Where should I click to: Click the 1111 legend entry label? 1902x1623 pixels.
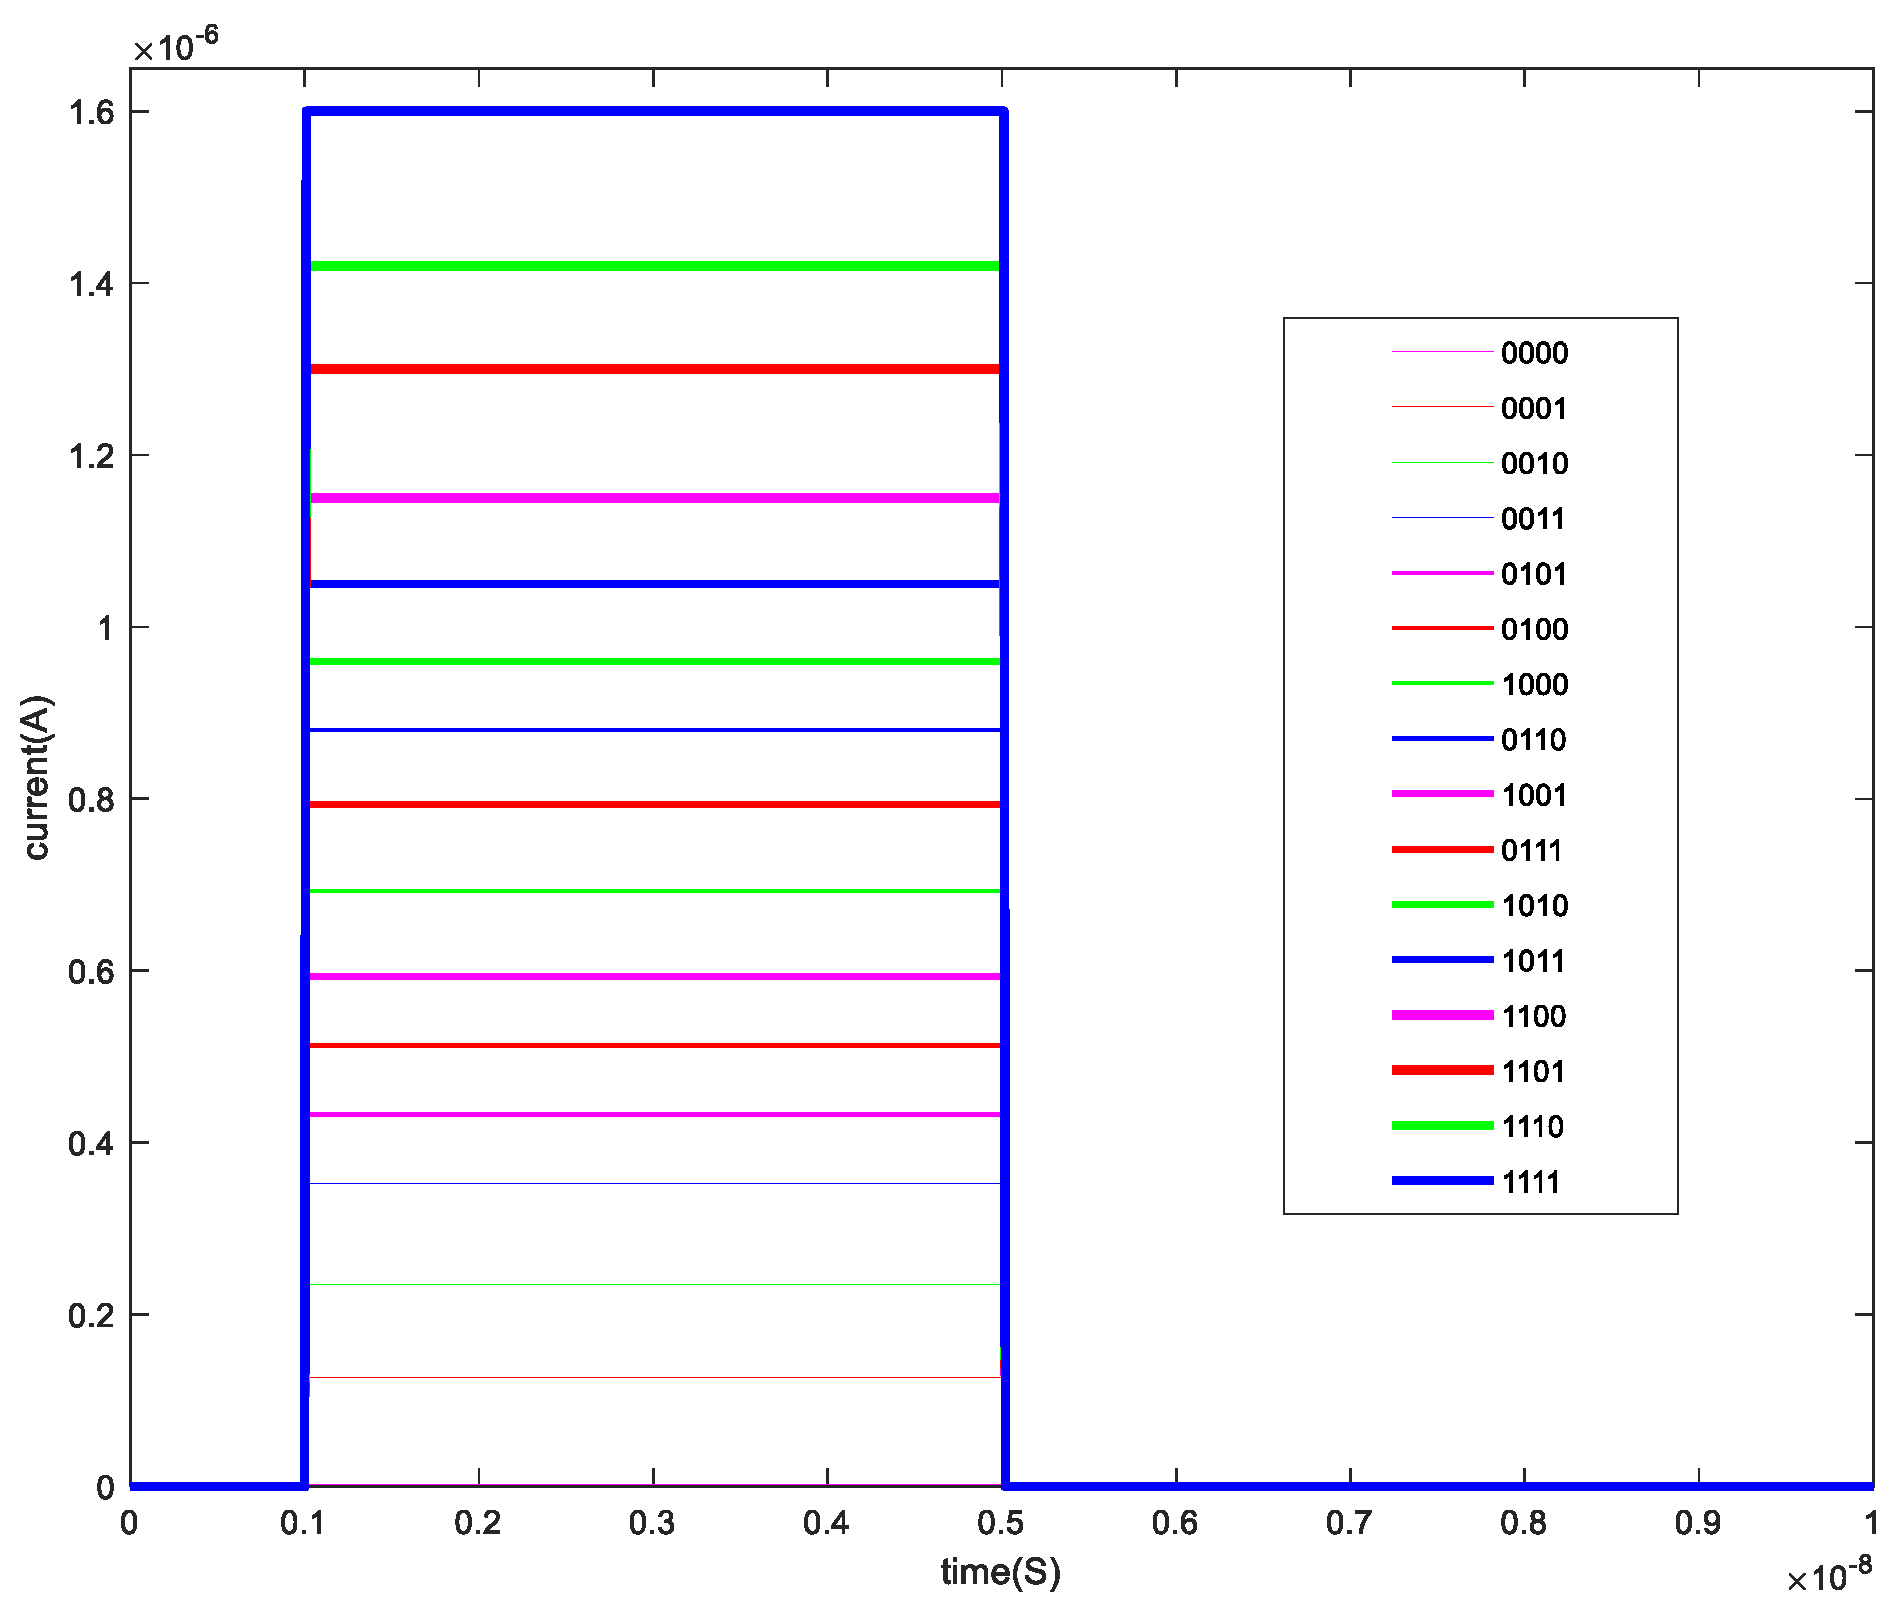[1531, 1182]
